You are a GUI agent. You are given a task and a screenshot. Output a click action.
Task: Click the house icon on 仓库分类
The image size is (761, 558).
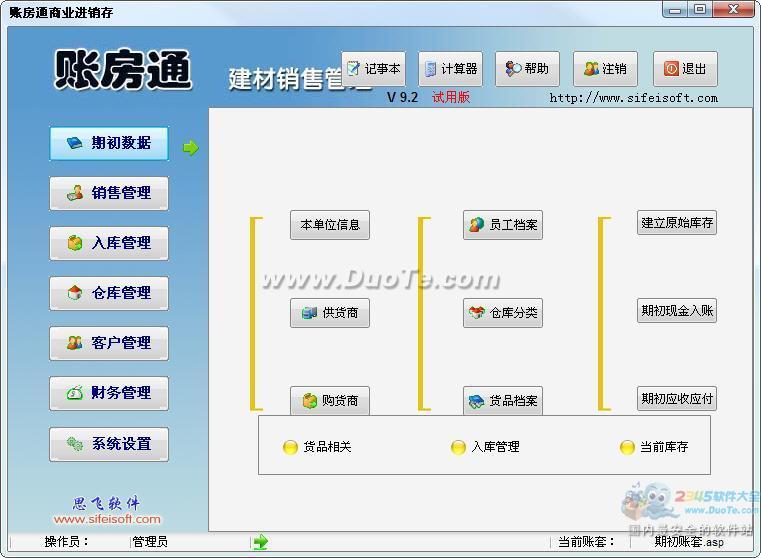[477, 312]
